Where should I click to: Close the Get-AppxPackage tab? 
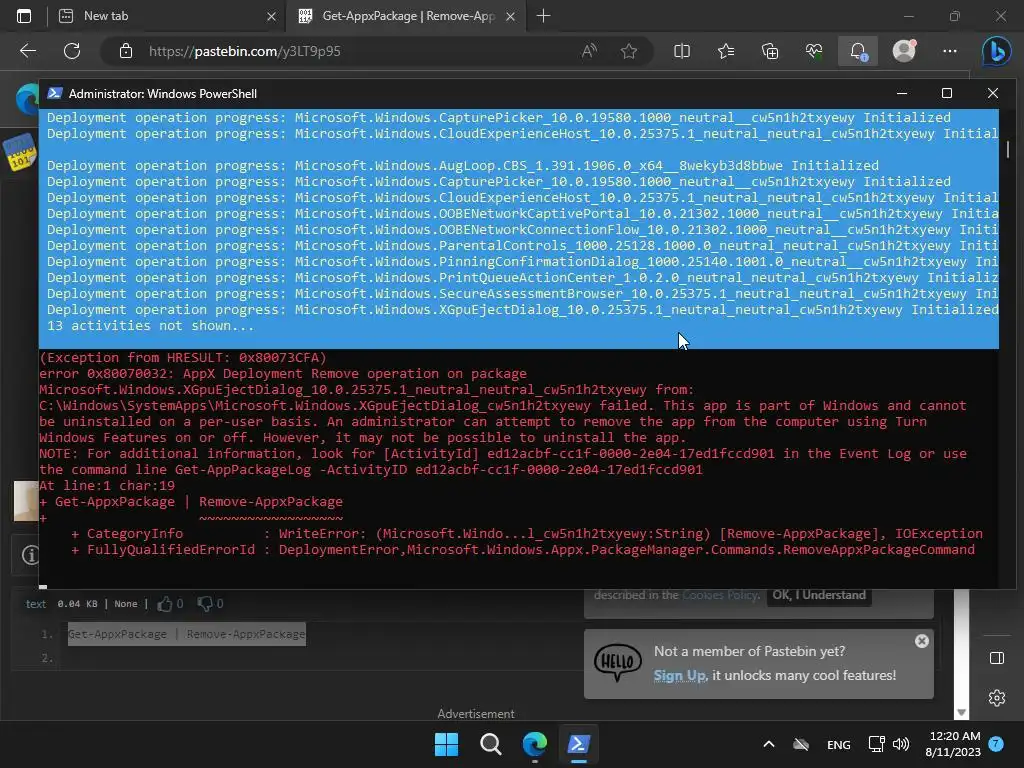pos(511,16)
